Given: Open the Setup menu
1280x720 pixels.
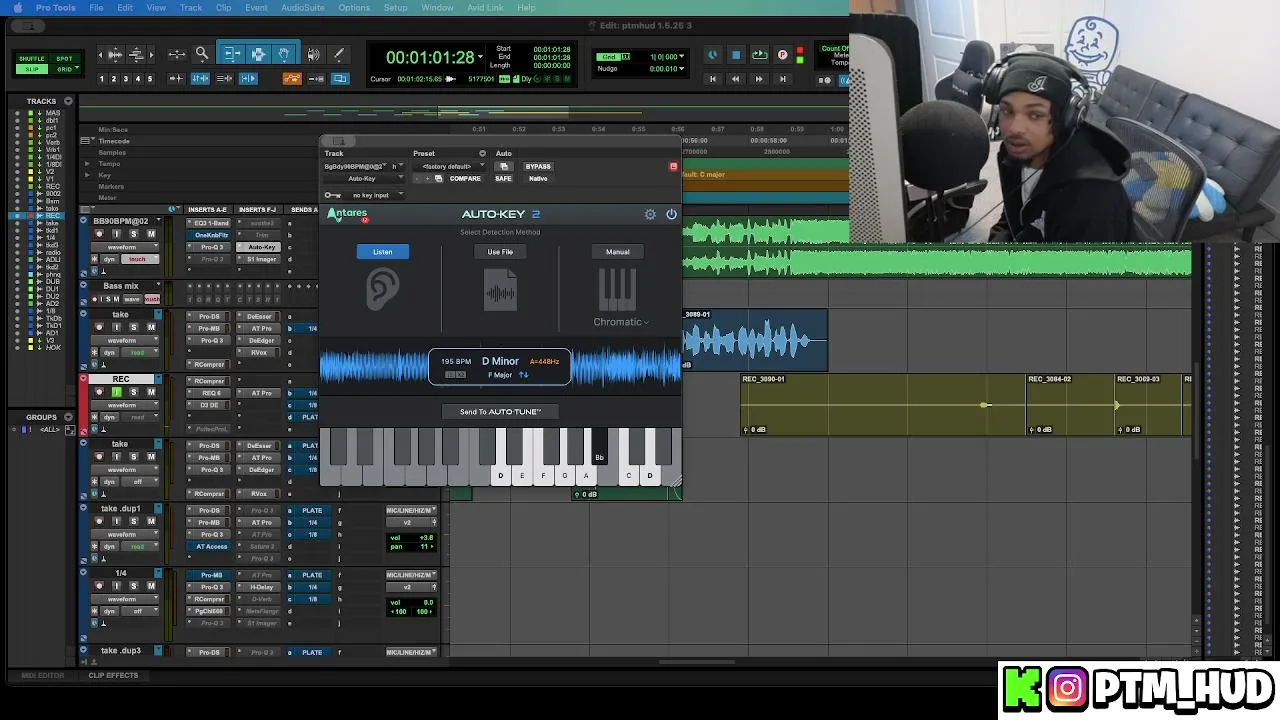Looking at the screenshot, I should click(395, 7).
